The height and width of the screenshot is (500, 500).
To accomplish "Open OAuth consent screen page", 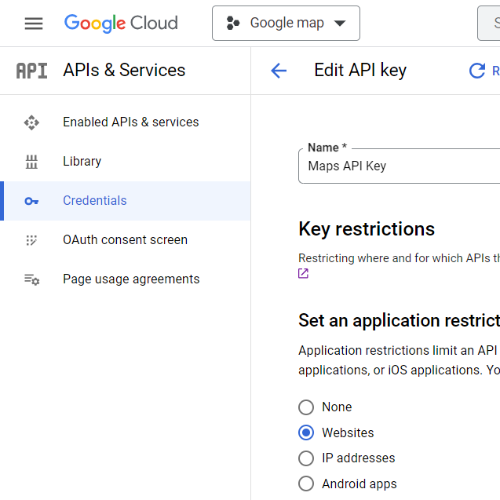I will tap(125, 240).
